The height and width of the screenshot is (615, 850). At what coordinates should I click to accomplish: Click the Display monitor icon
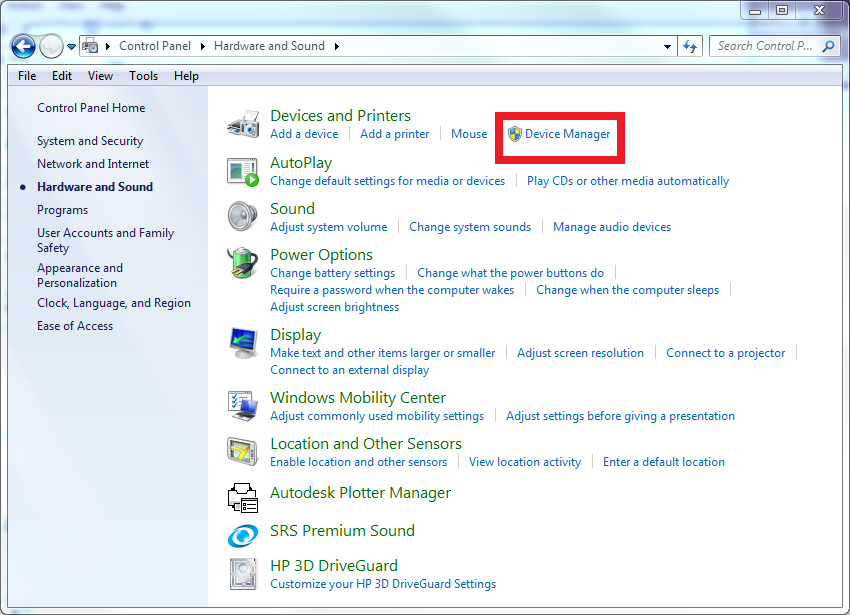(243, 343)
